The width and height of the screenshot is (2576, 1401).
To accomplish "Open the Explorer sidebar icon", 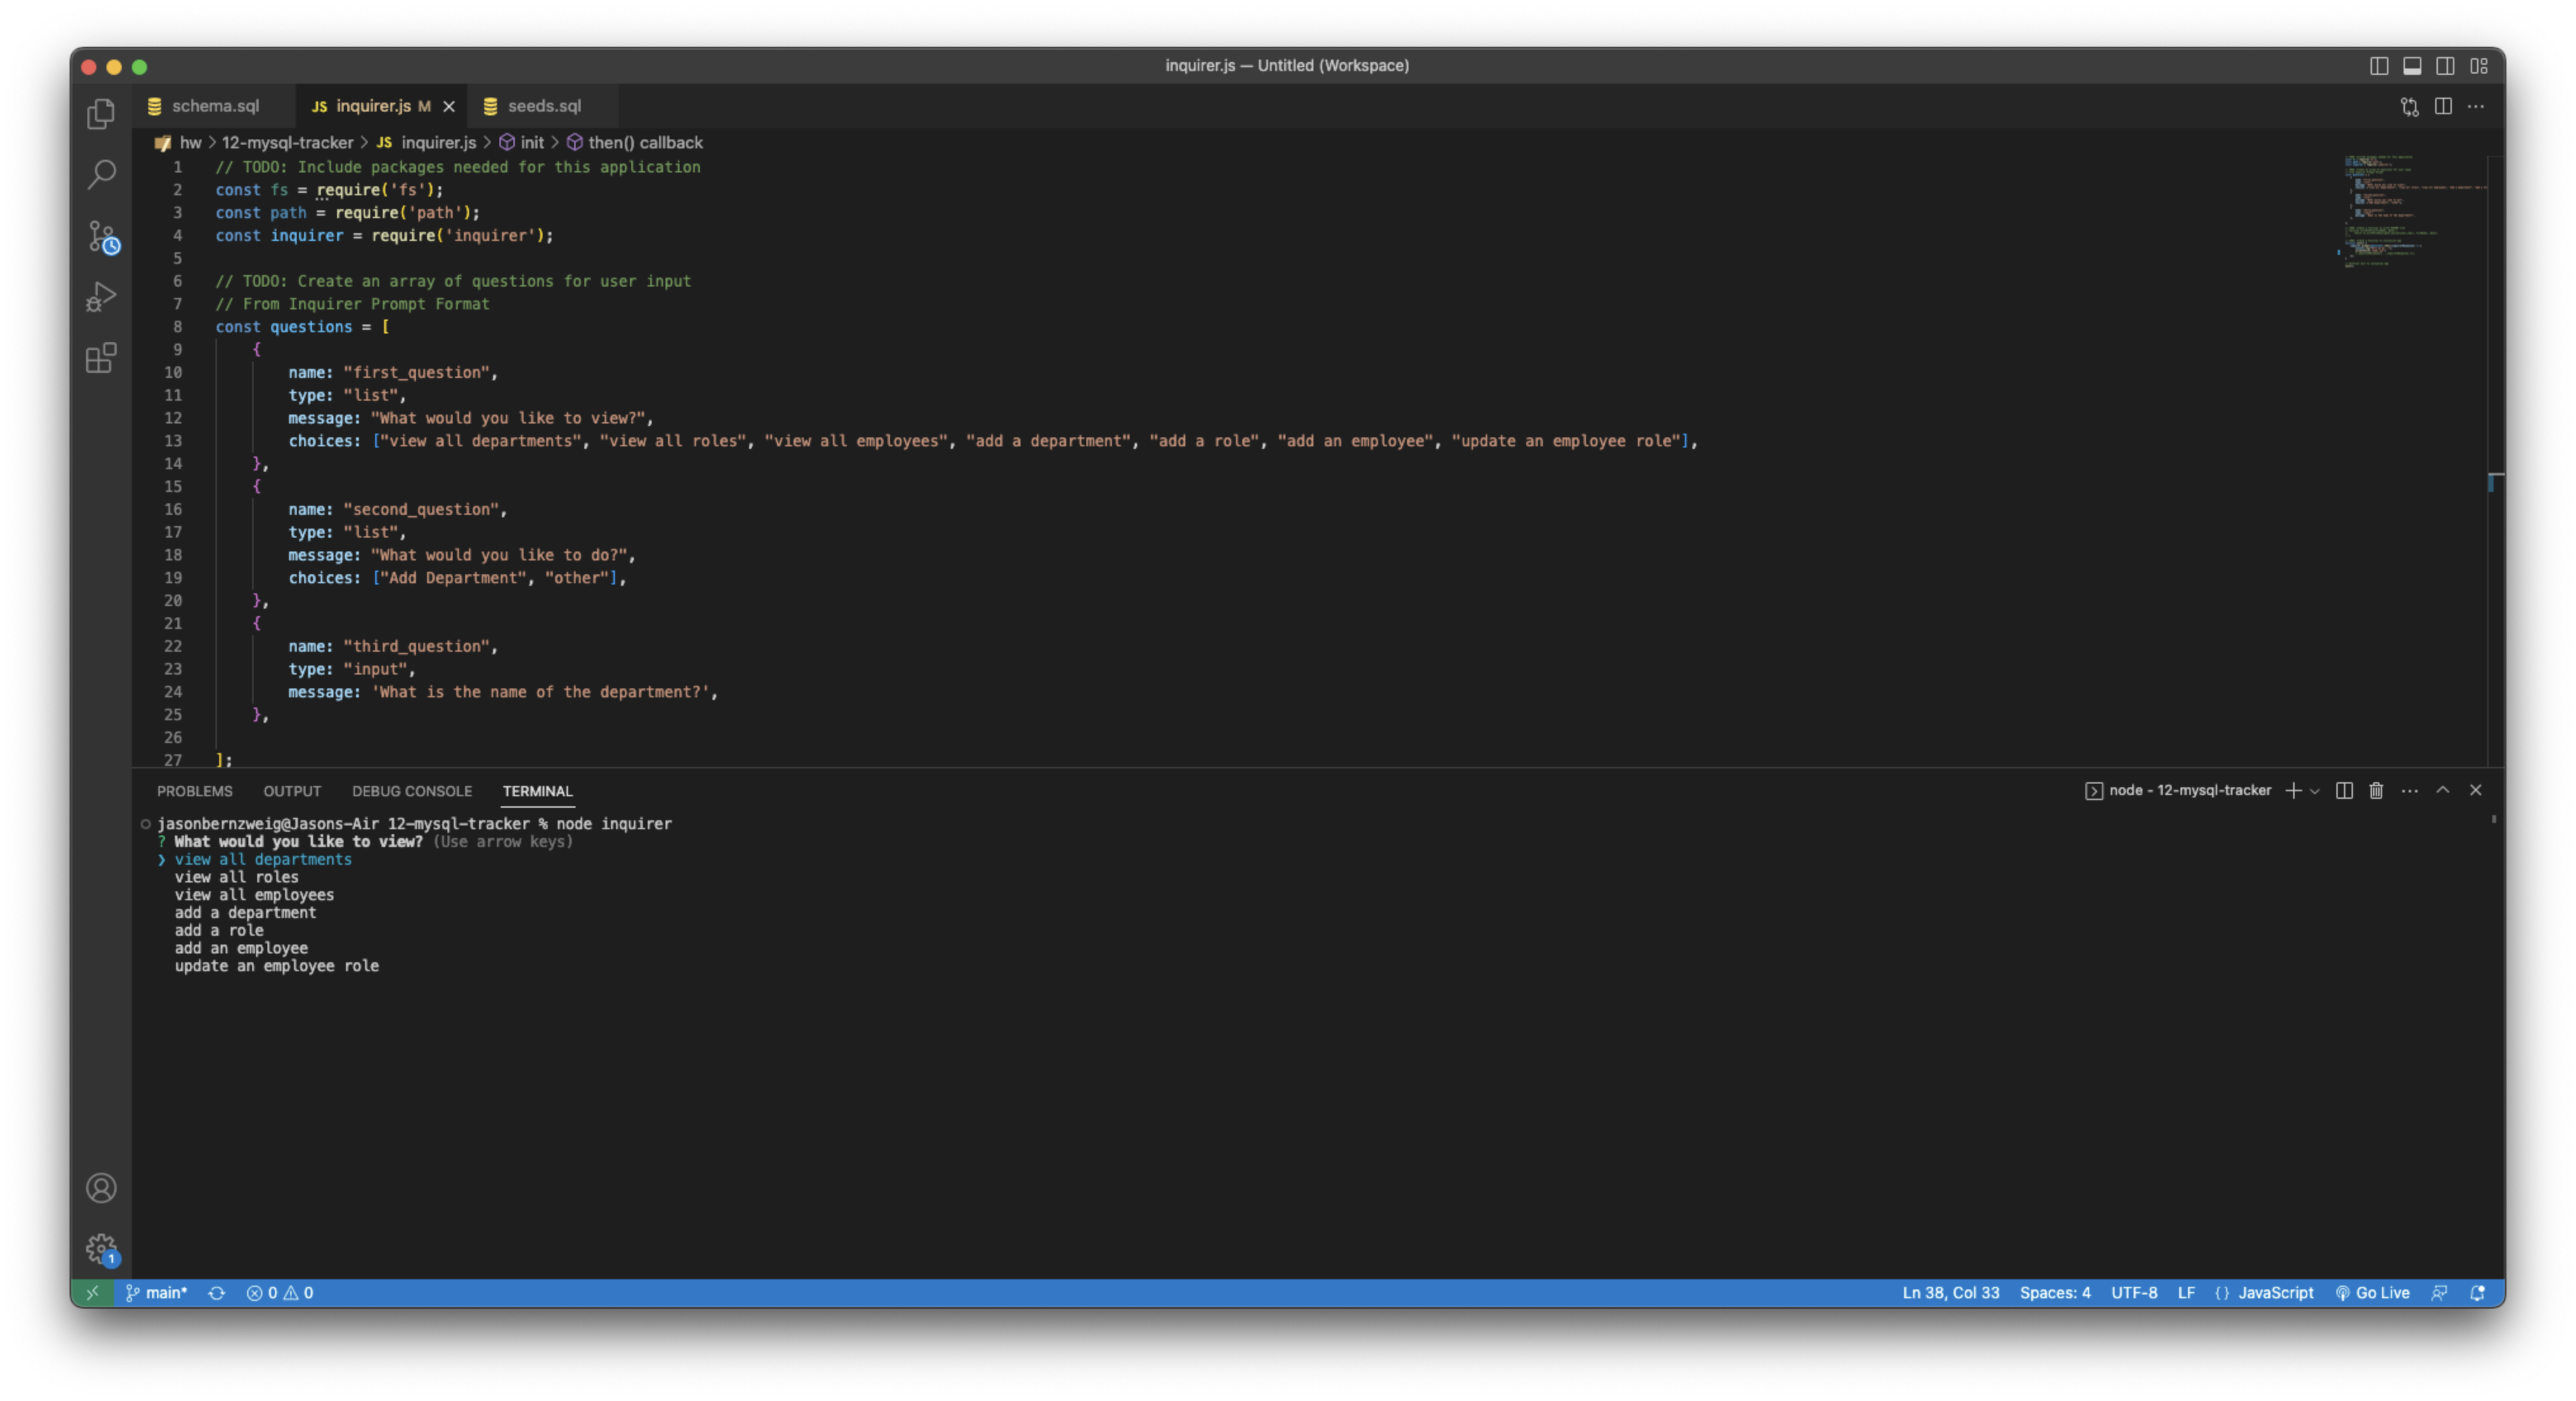I will pyautogui.click(x=101, y=114).
